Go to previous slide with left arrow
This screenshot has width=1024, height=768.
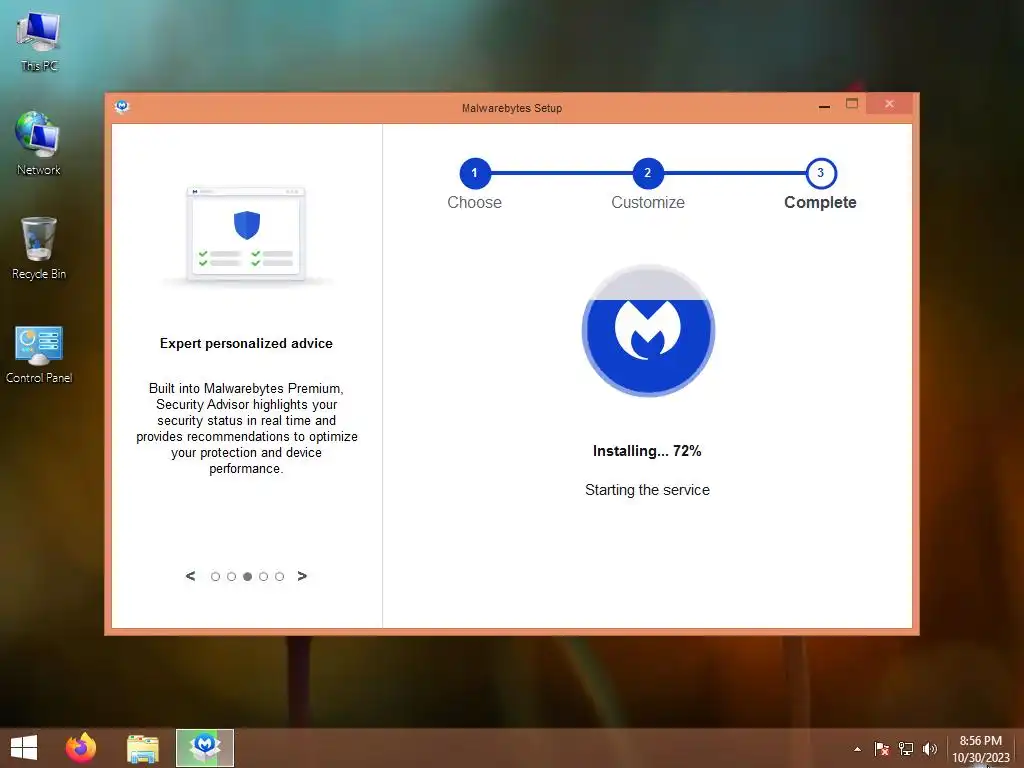(x=190, y=576)
